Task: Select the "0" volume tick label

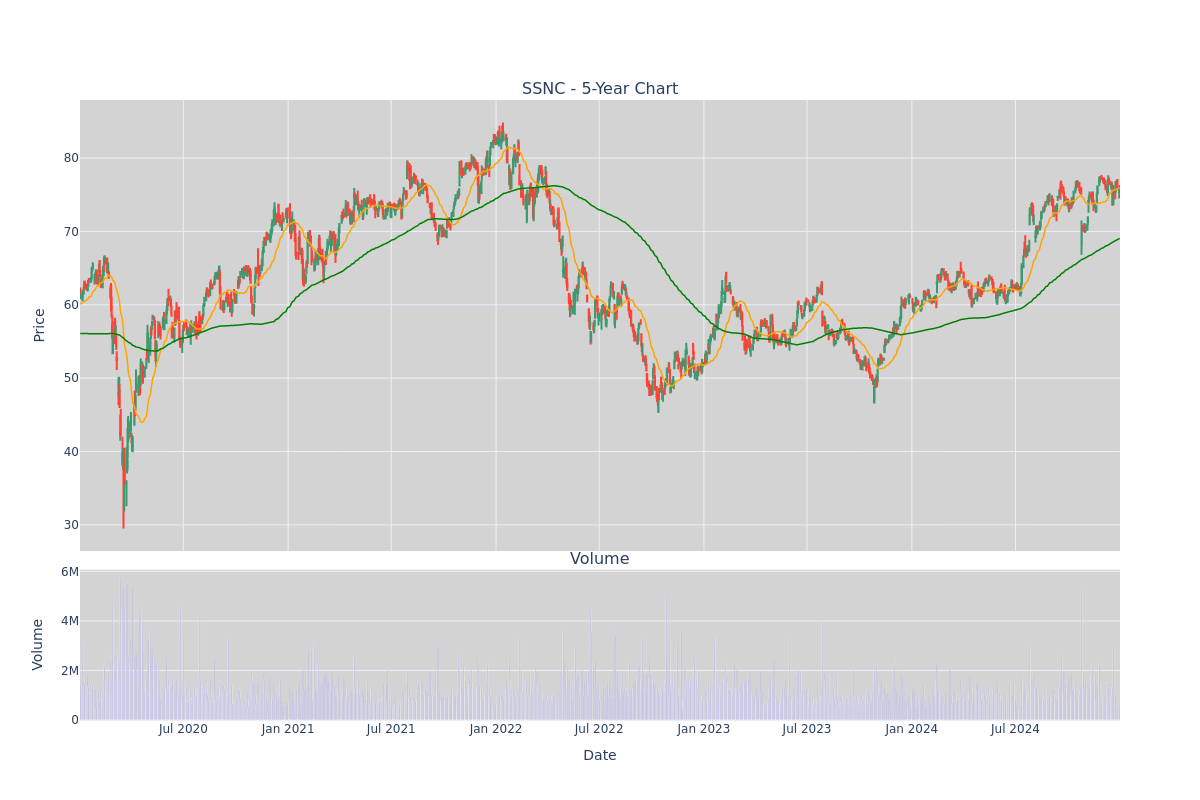Action: pyautogui.click(x=75, y=720)
